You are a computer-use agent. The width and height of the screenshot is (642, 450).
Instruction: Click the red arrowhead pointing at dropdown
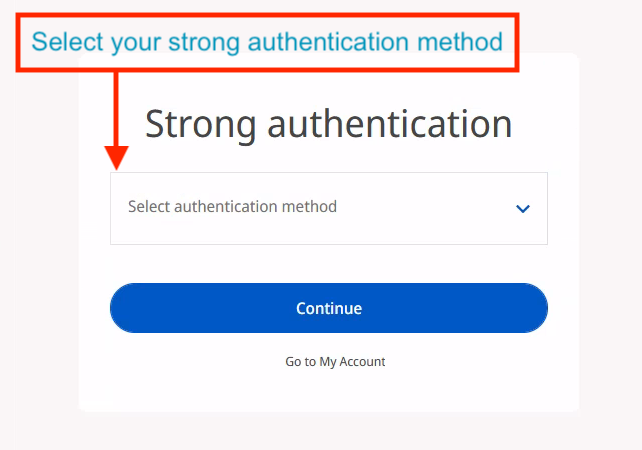coord(117,158)
